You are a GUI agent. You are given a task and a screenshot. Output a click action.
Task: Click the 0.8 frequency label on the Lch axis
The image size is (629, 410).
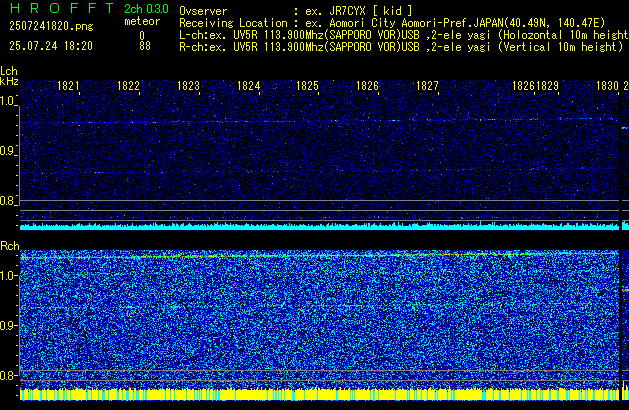pos(8,201)
